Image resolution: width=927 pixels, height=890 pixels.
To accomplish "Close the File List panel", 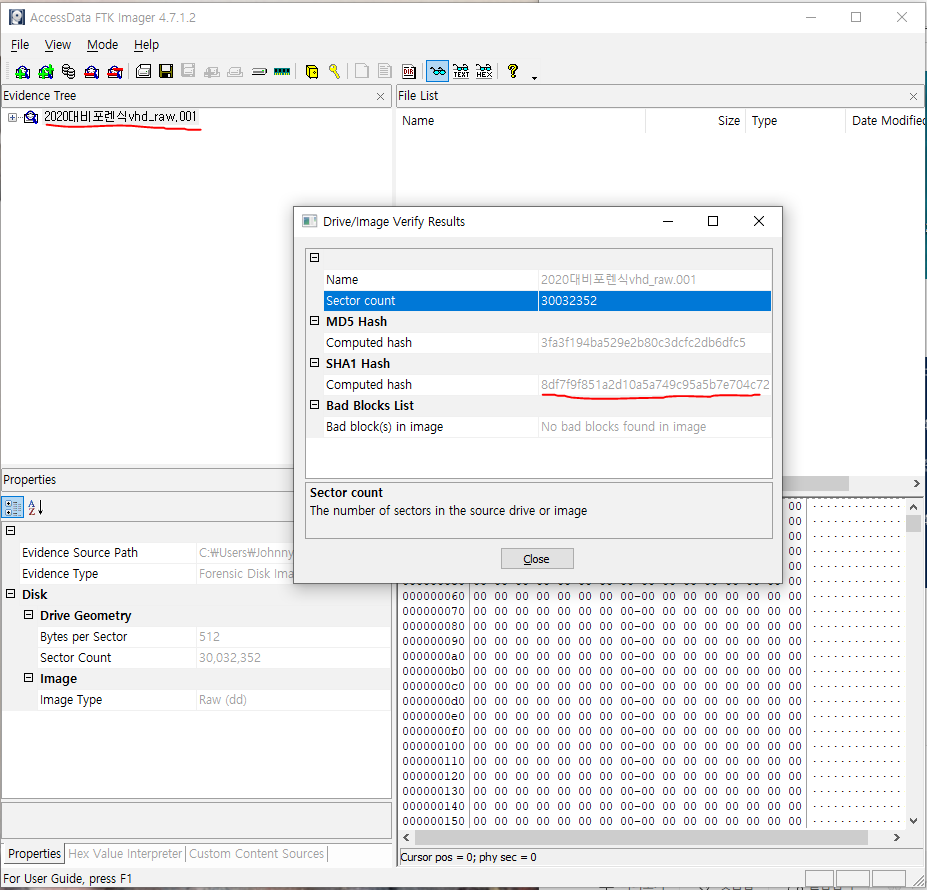I will point(913,96).
